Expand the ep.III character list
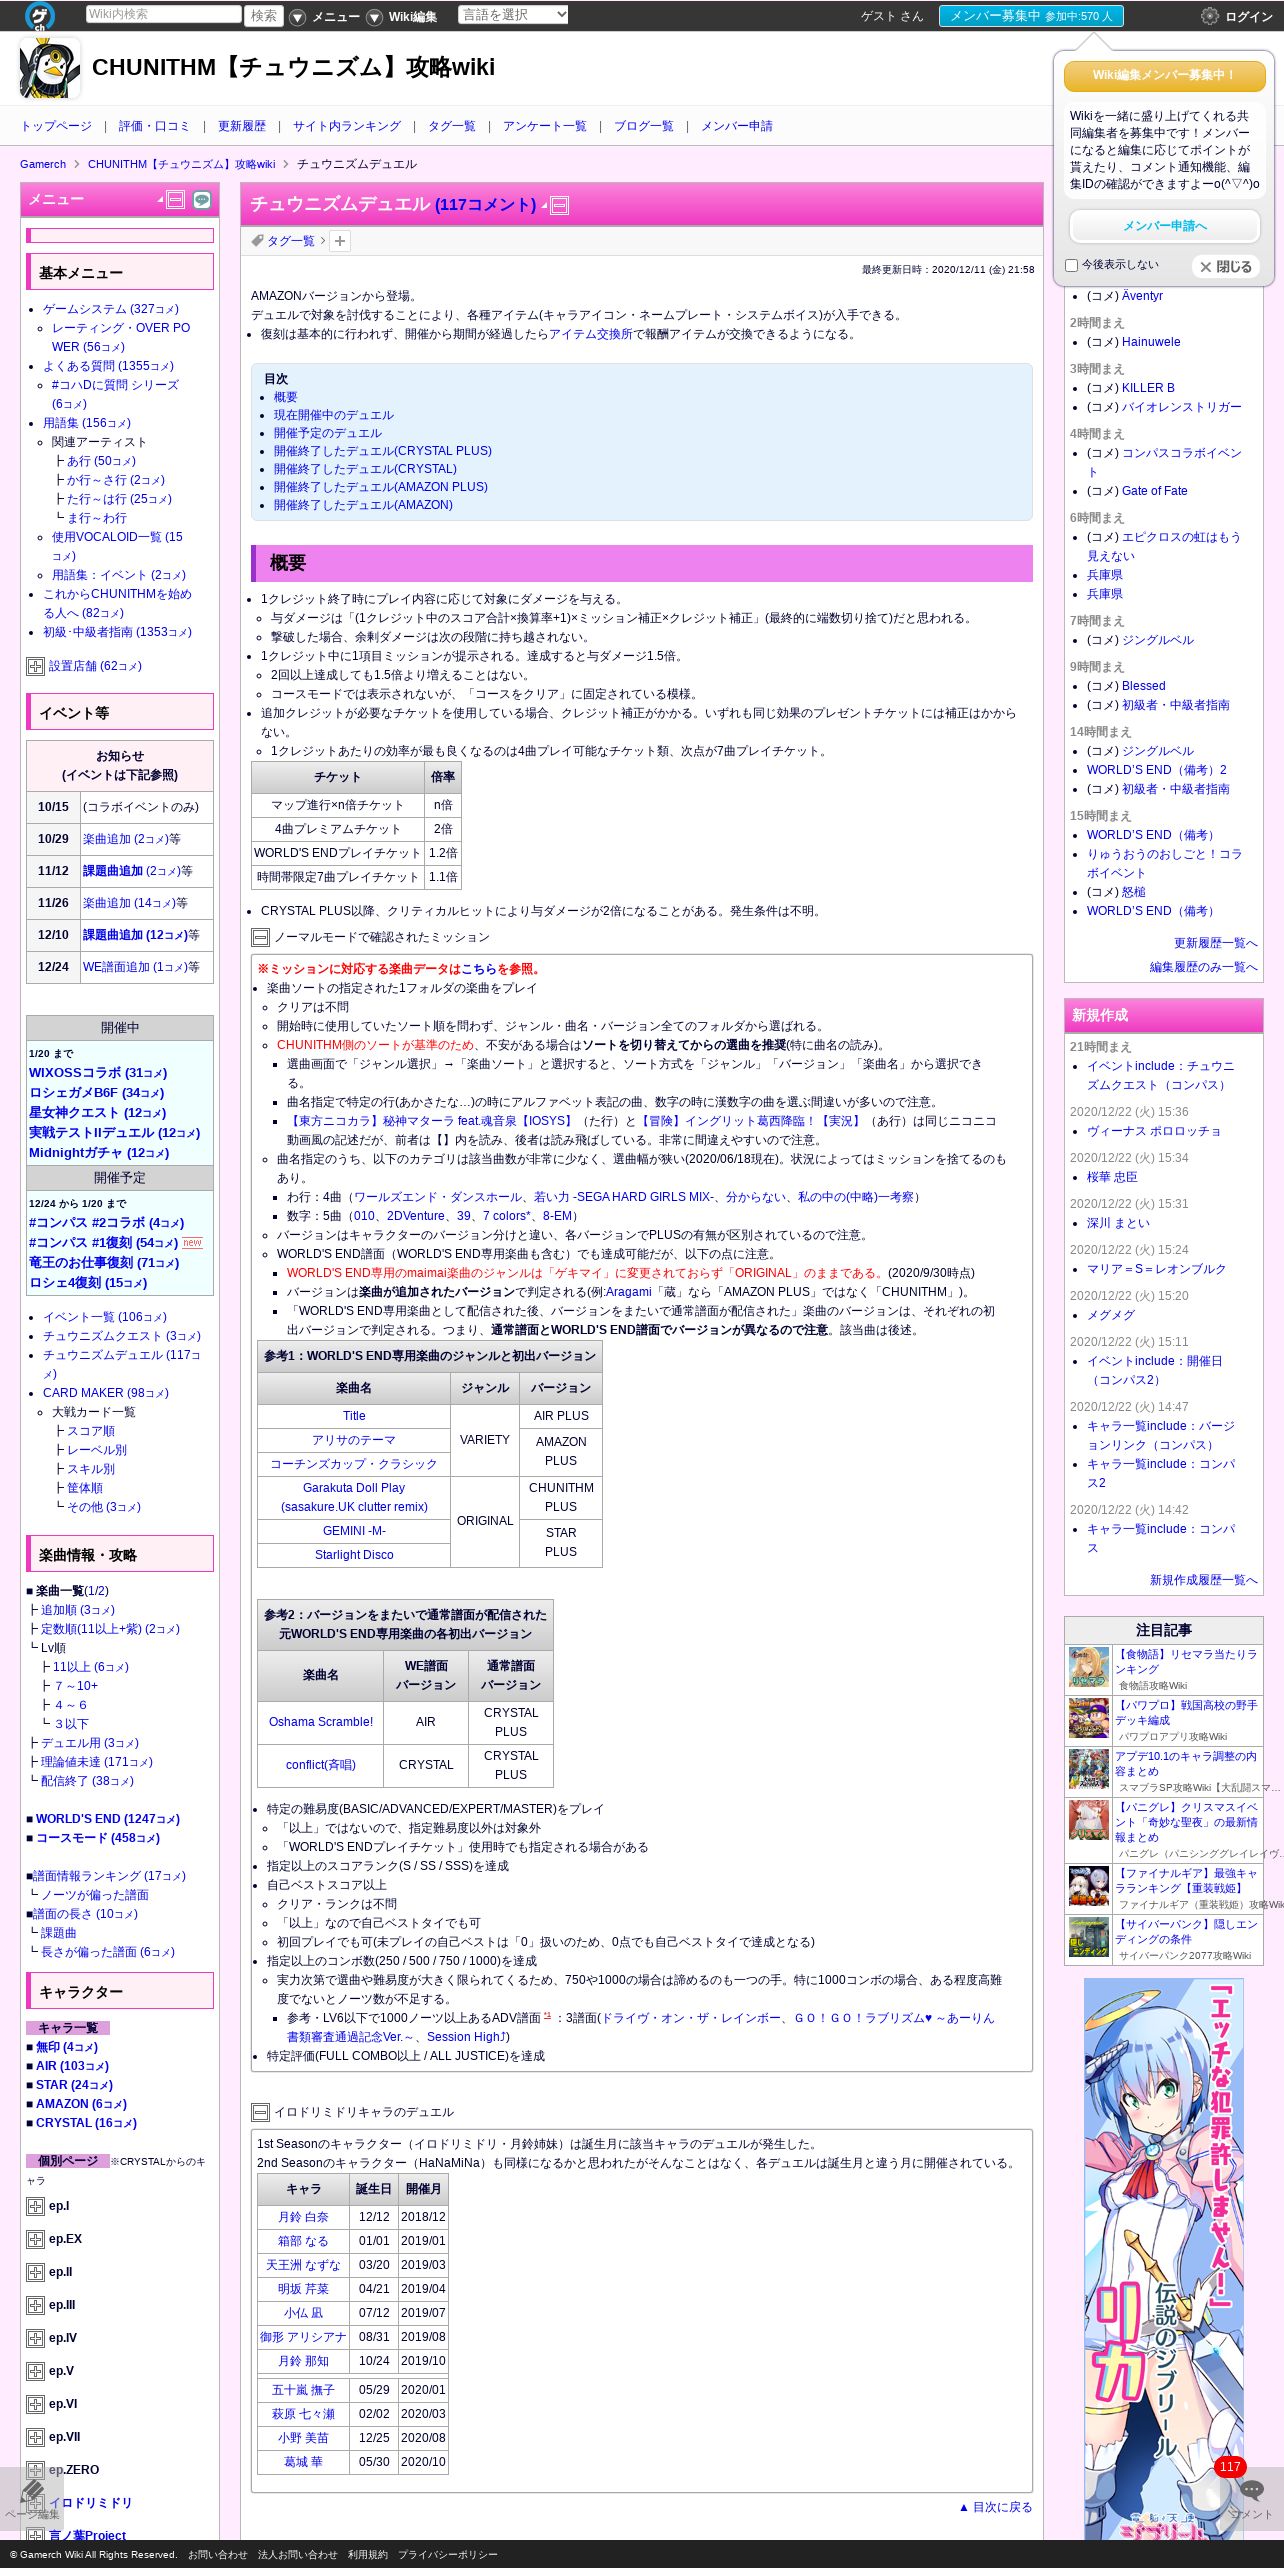This screenshot has width=1284, height=2568. (35, 2306)
